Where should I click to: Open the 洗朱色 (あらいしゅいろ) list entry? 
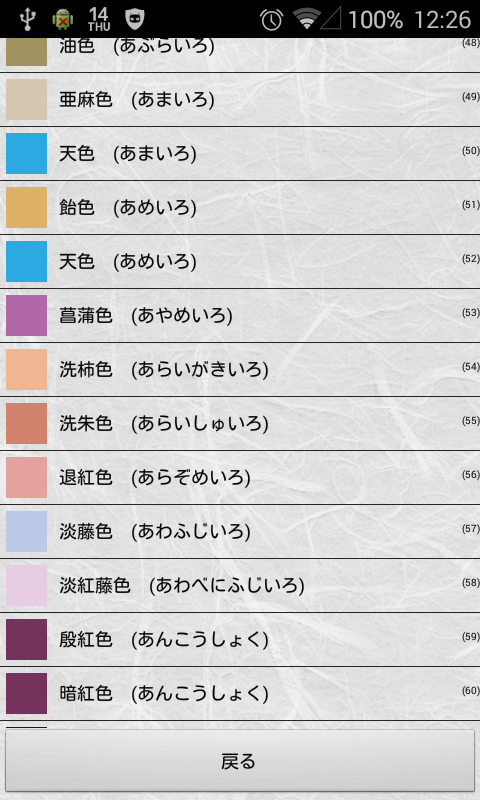240,423
